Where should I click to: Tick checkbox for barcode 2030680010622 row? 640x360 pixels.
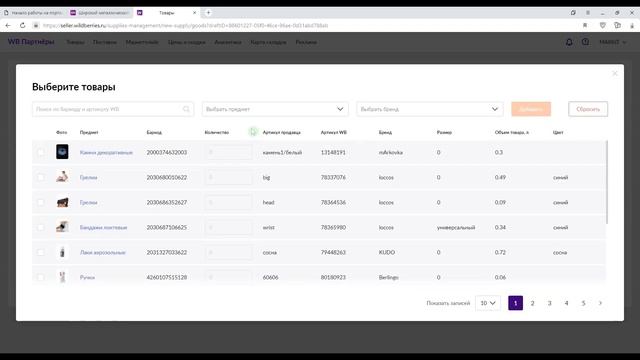coord(40,177)
